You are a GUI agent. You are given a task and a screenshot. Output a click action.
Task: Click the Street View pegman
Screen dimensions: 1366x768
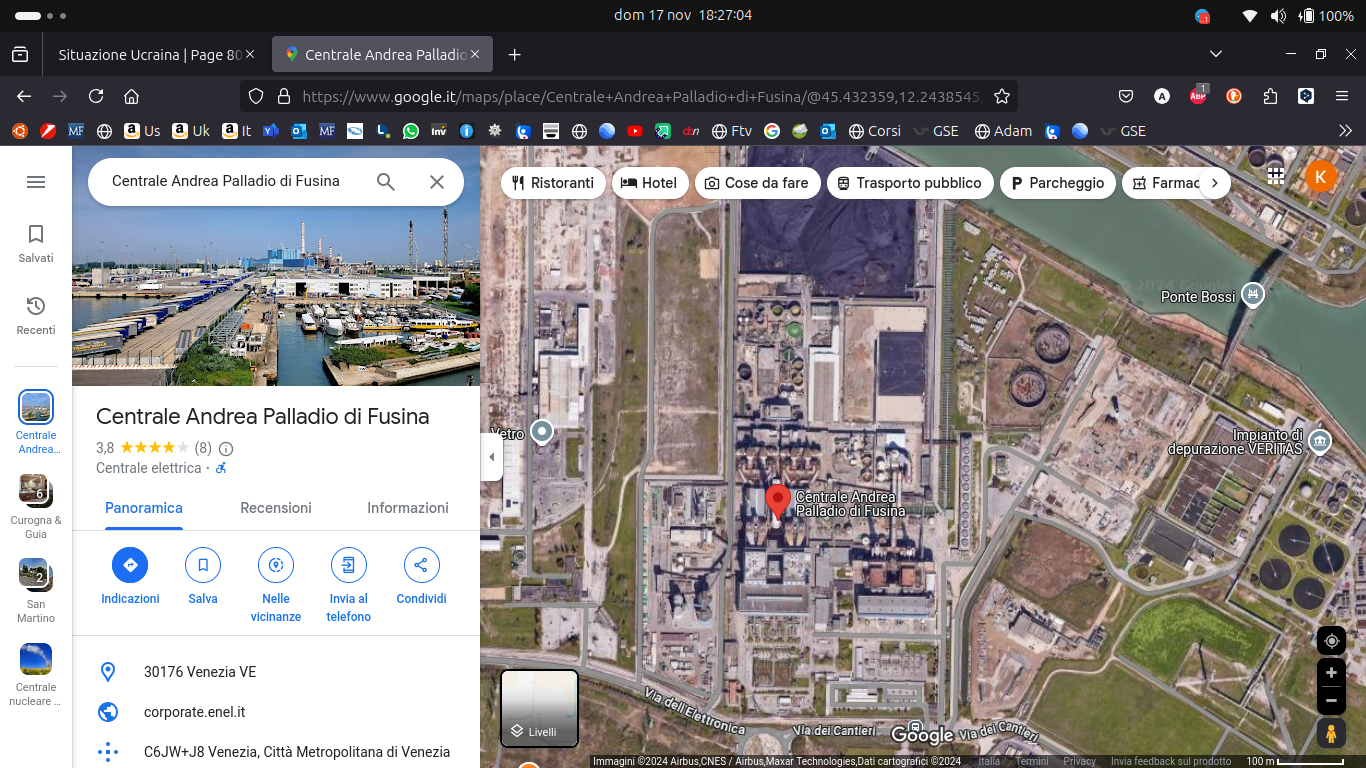(x=1331, y=734)
